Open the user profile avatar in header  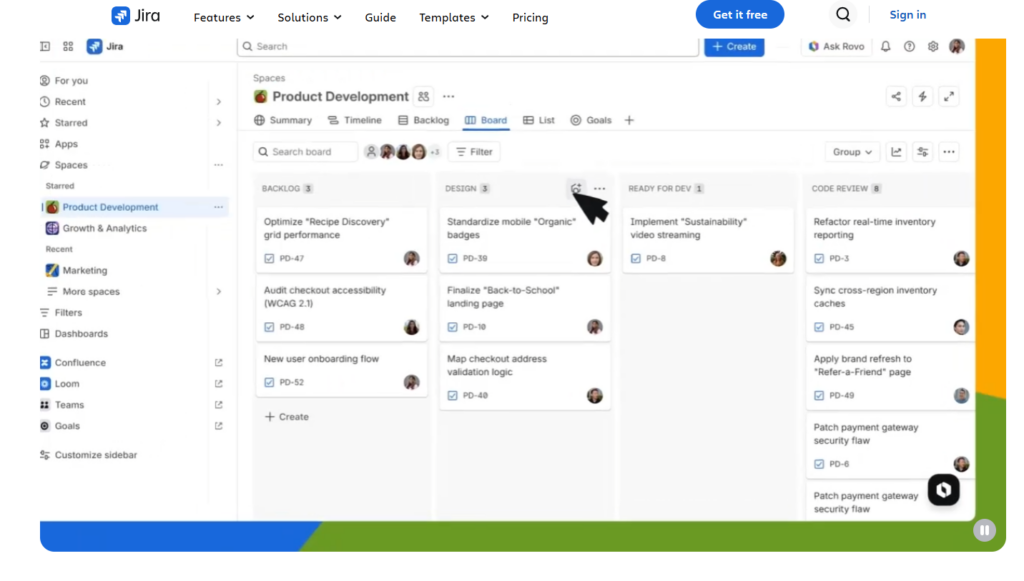pyautogui.click(x=957, y=46)
